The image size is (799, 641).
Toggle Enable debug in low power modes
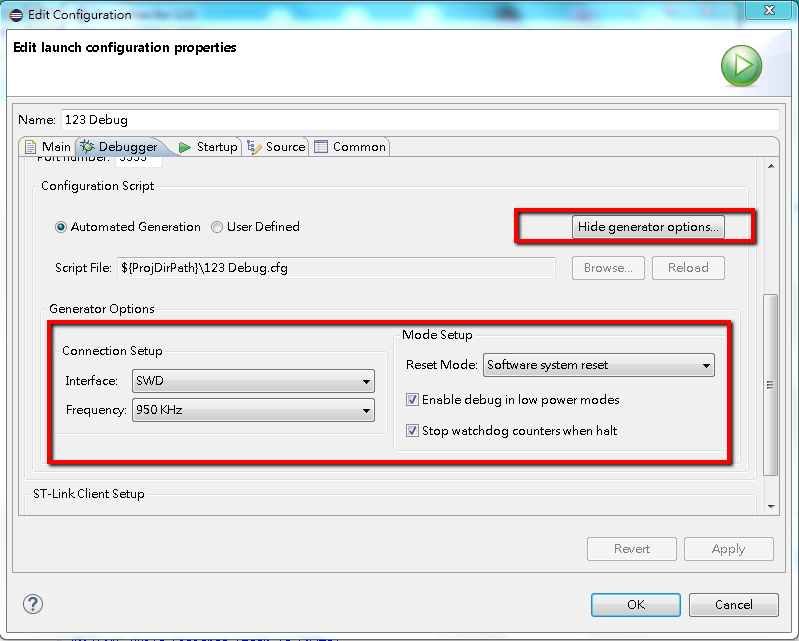click(413, 400)
